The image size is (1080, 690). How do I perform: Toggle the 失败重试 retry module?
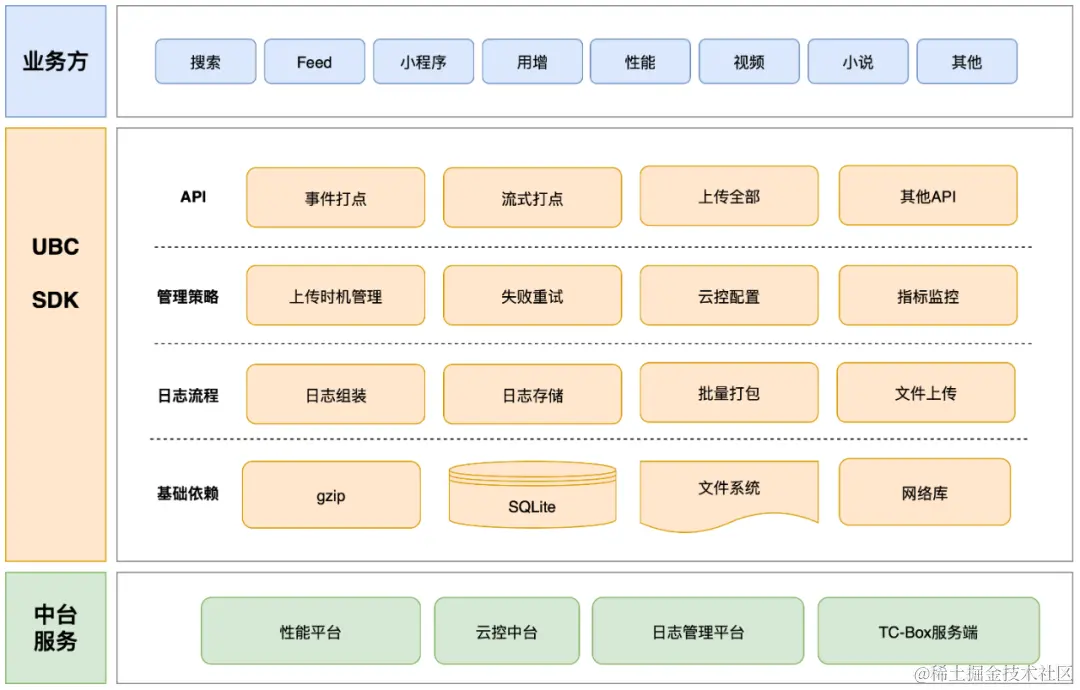click(532, 295)
